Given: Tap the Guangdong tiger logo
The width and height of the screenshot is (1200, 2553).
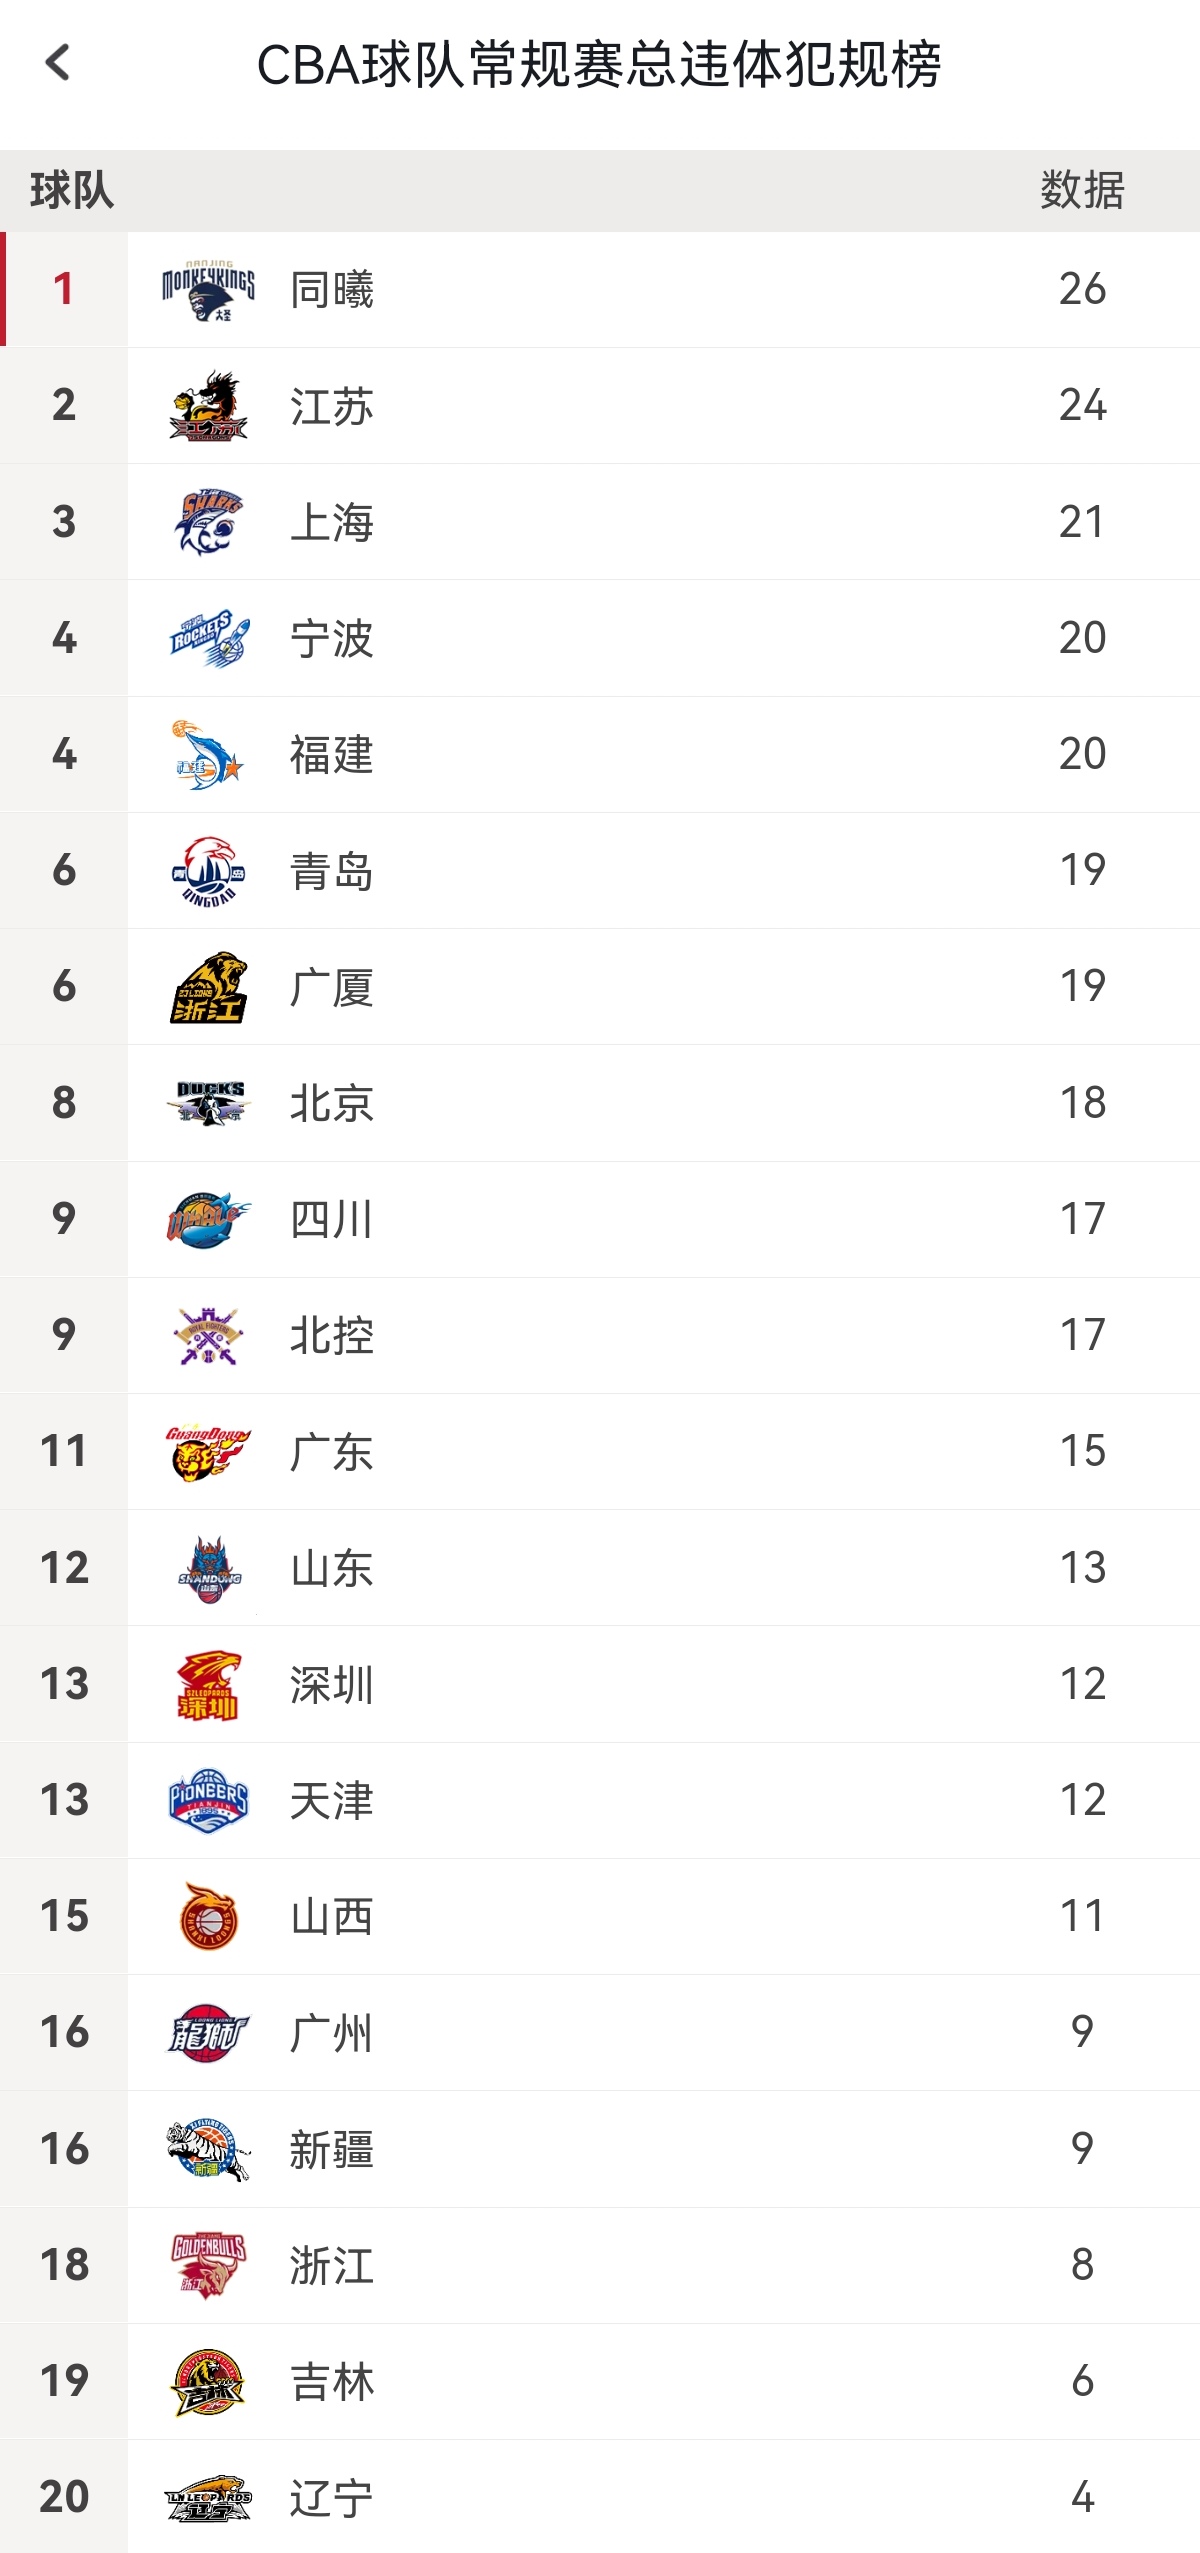Looking at the screenshot, I should click(208, 1452).
